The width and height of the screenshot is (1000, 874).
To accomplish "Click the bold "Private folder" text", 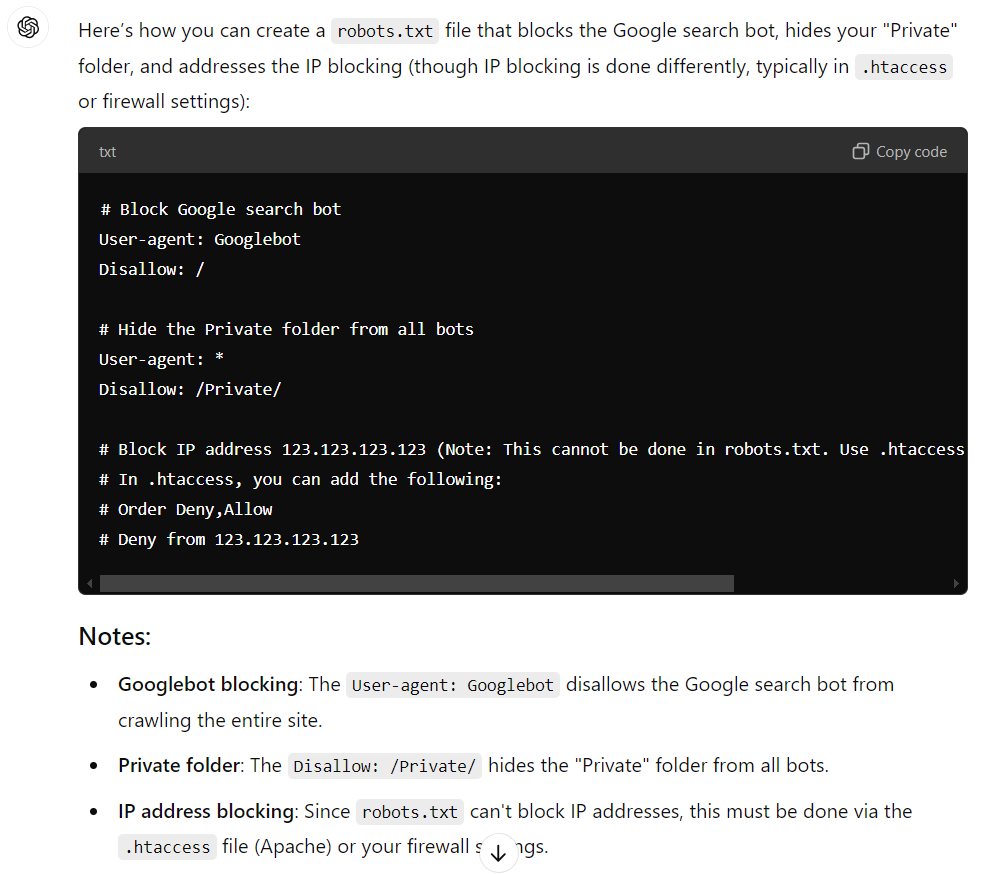I will (180, 766).
